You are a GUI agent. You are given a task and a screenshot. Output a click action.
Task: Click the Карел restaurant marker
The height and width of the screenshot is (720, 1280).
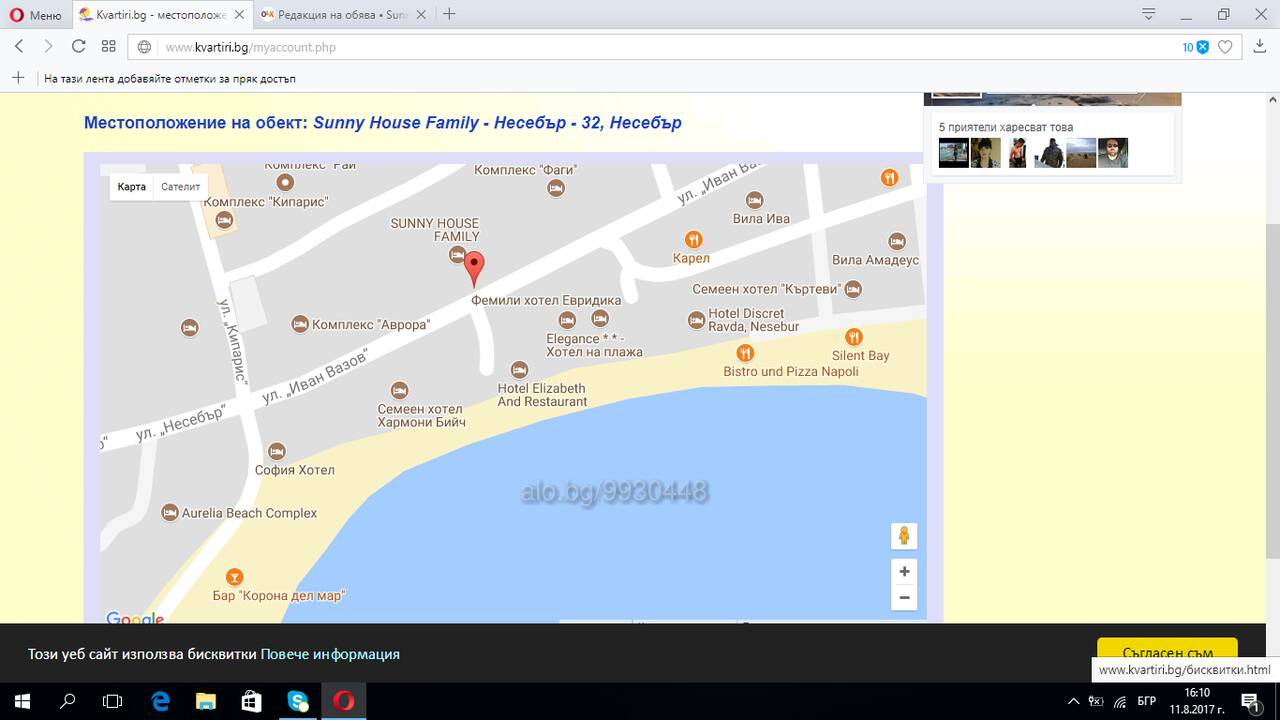coord(693,240)
